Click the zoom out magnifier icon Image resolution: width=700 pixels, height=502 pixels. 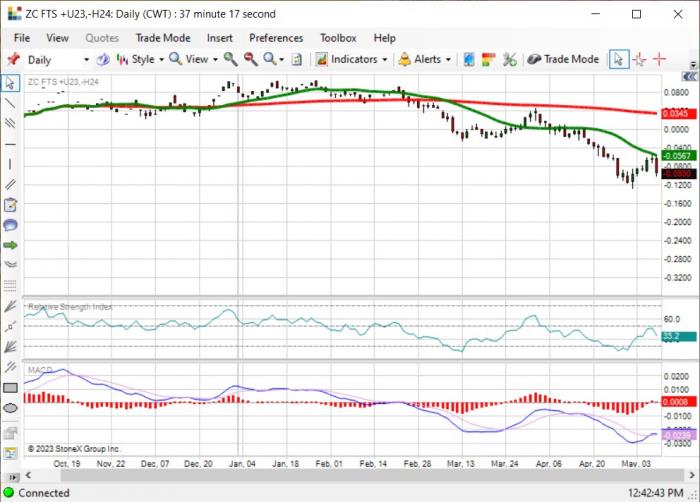[x=250, y=59]
